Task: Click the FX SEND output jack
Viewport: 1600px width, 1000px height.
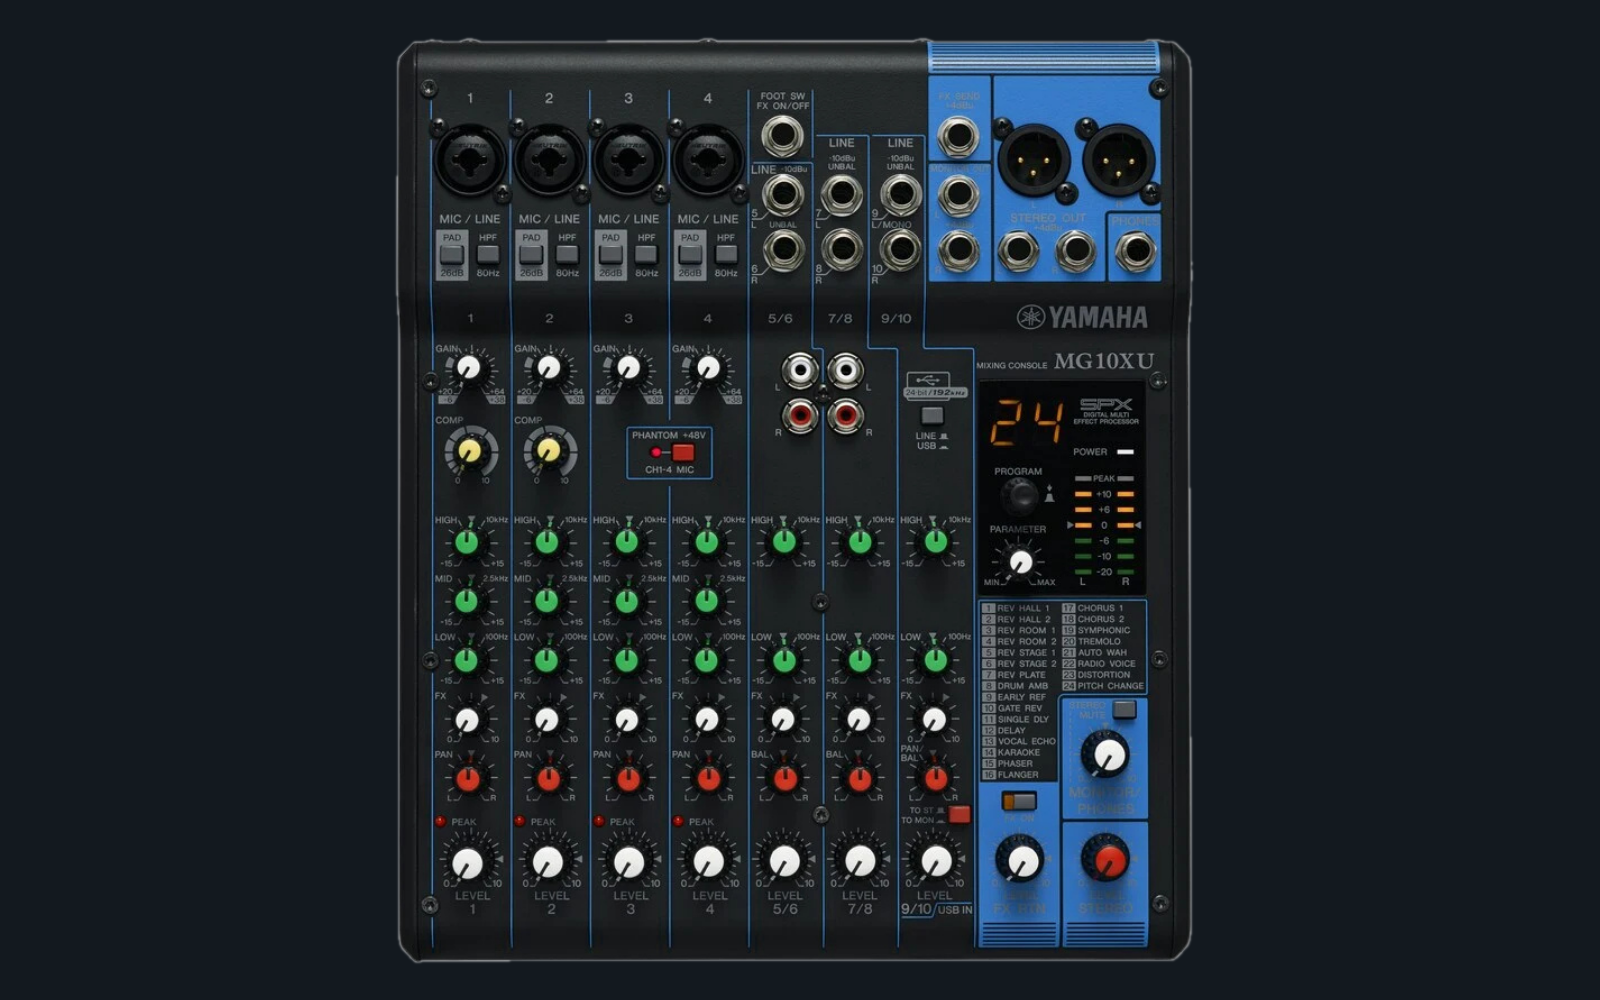Action: coord(958,136)
